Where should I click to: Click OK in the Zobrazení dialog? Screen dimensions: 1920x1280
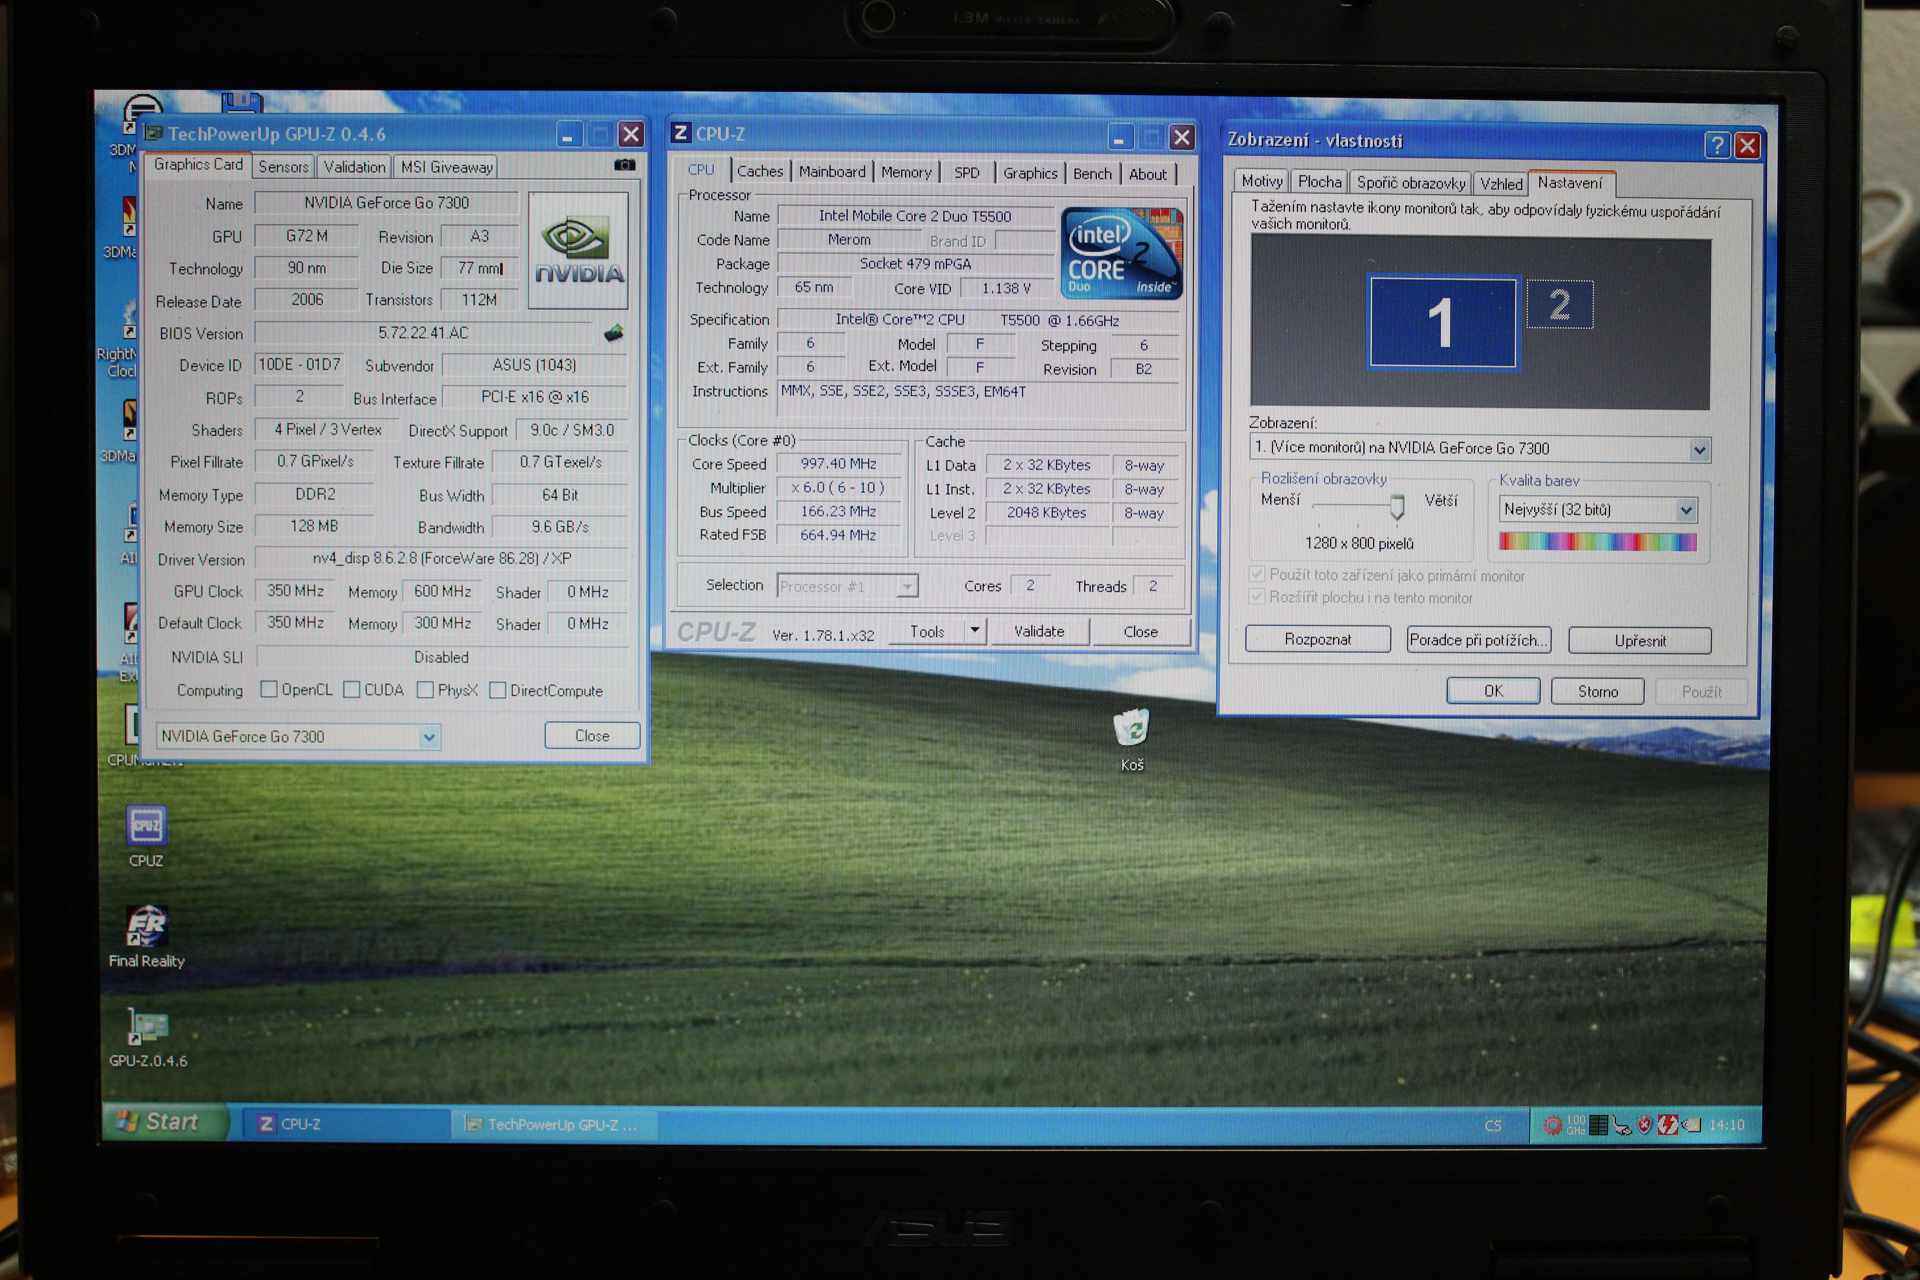coord(1493,691)
